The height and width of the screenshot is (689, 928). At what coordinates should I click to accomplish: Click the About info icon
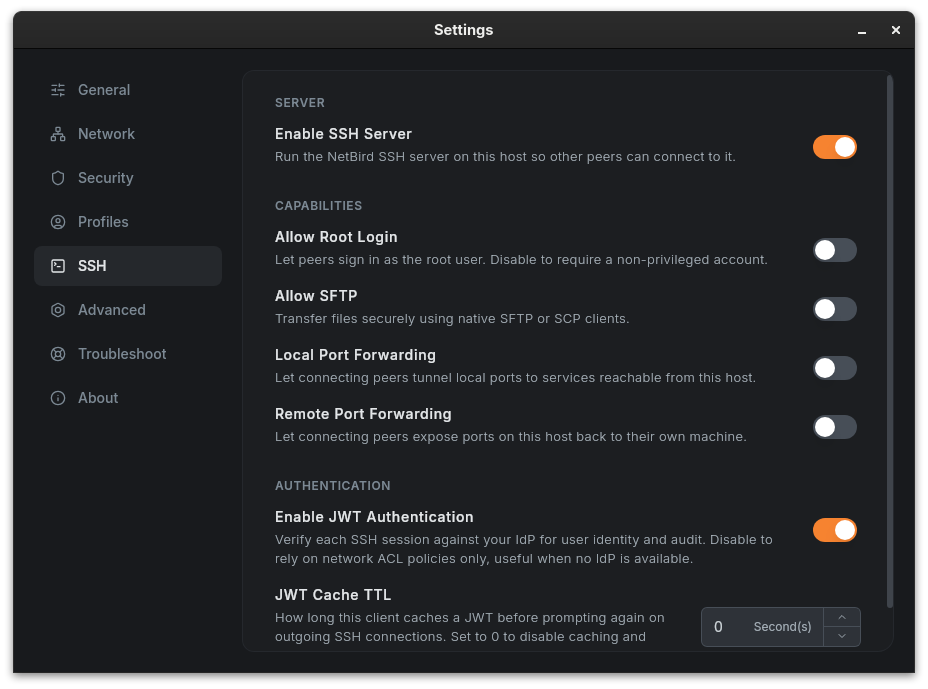click(58, 398)
